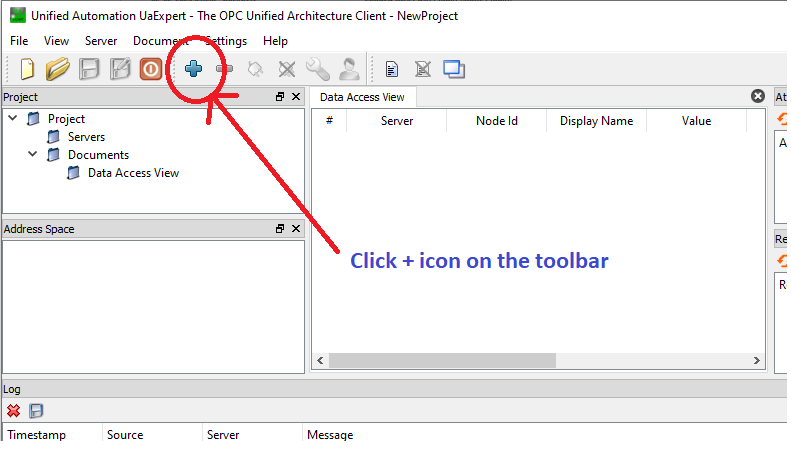Click the Remove Document crossed page icon
The width and height of the screenshot is (791, 454).
pos(423,69)
